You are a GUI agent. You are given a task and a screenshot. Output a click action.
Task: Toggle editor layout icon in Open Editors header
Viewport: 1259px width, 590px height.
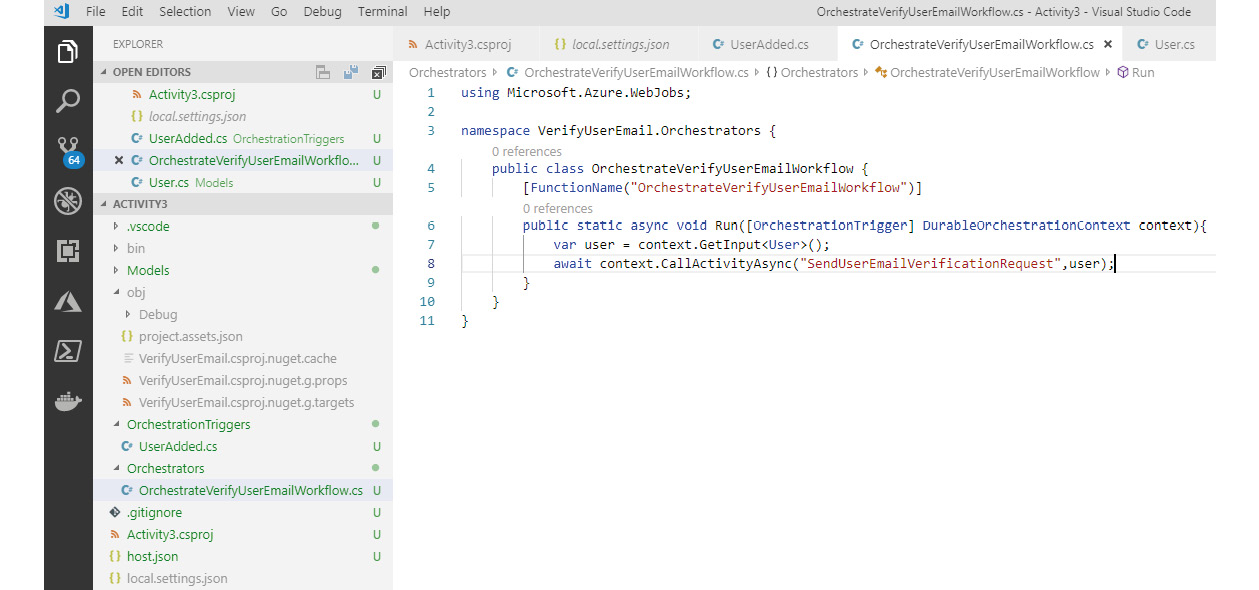pos(323,72)
